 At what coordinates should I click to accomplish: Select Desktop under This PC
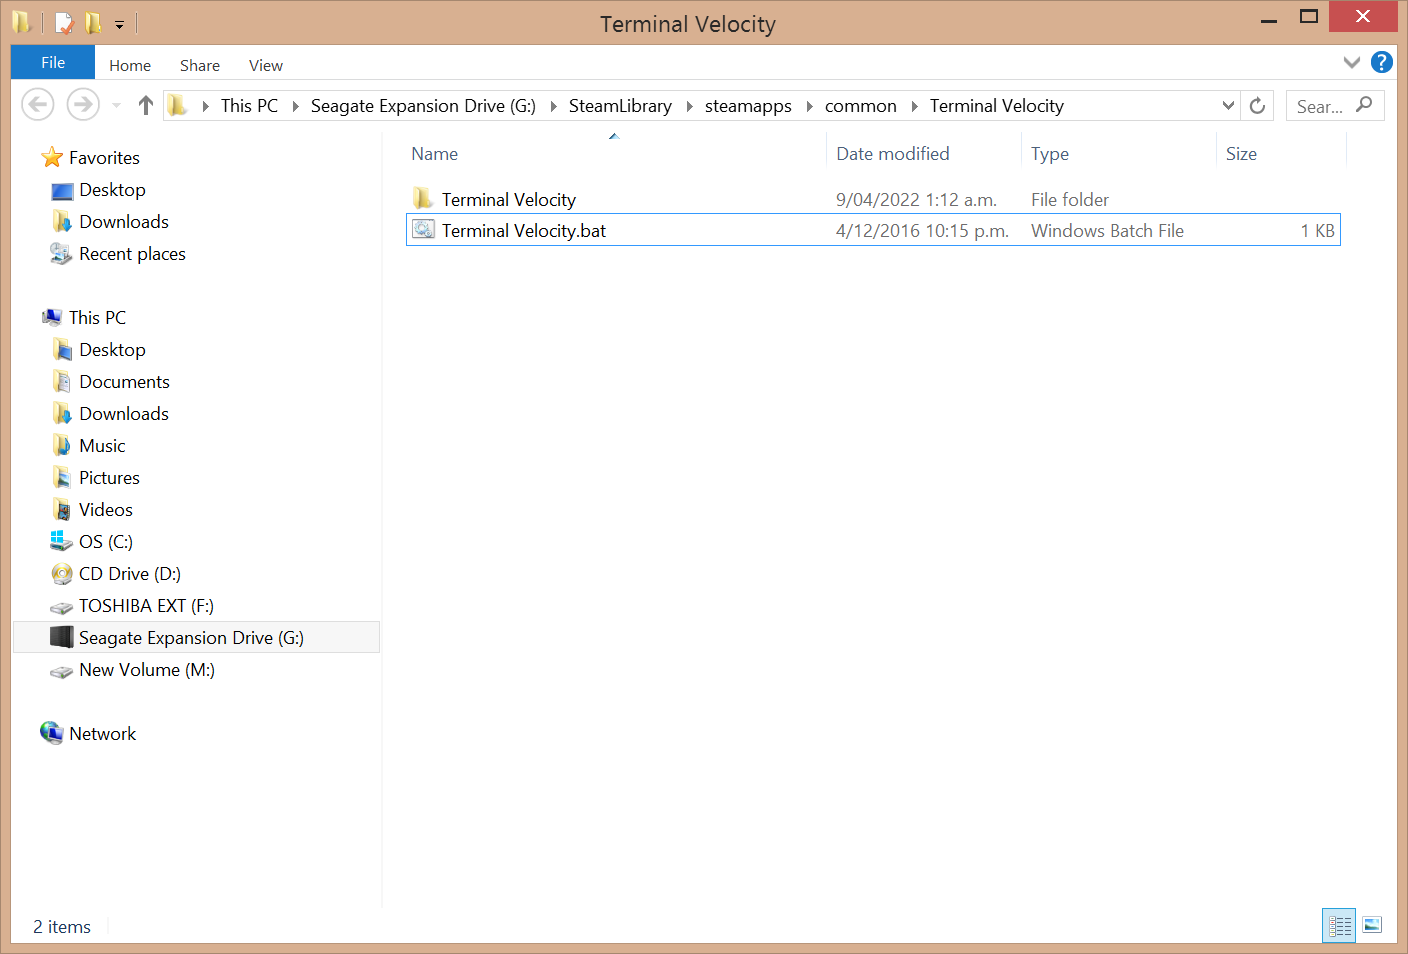[x=112, y=349]
